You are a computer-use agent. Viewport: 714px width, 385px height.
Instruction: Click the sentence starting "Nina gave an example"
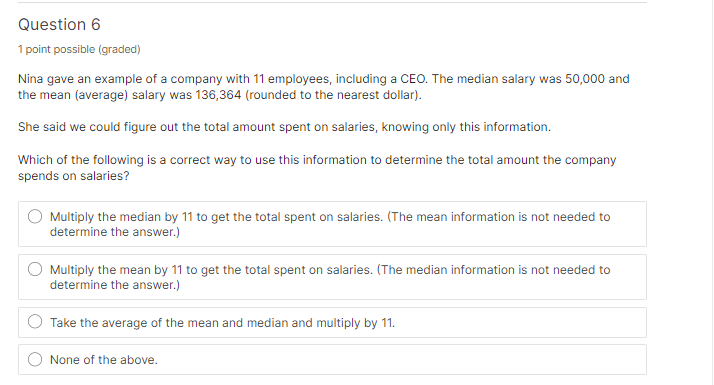(323, 87)
